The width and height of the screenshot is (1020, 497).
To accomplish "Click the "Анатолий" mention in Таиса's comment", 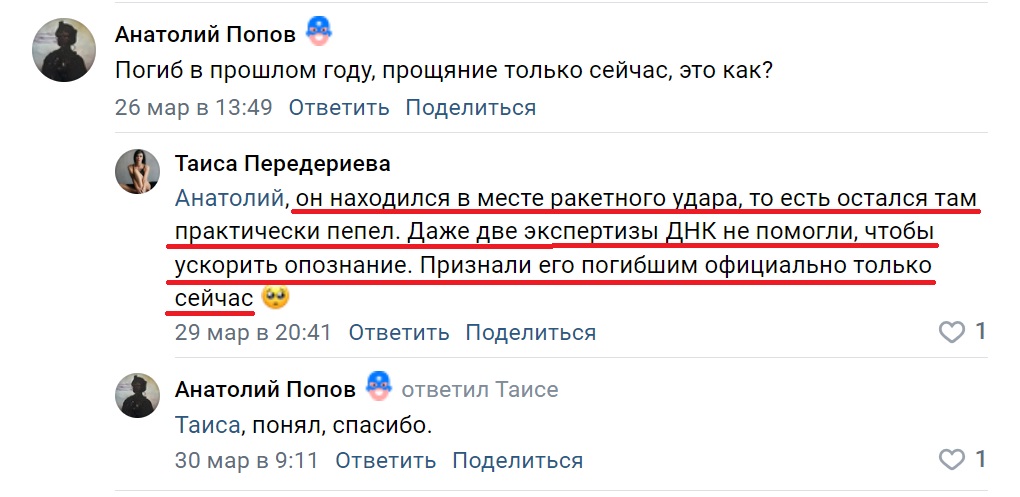I will tap(230, 198).
